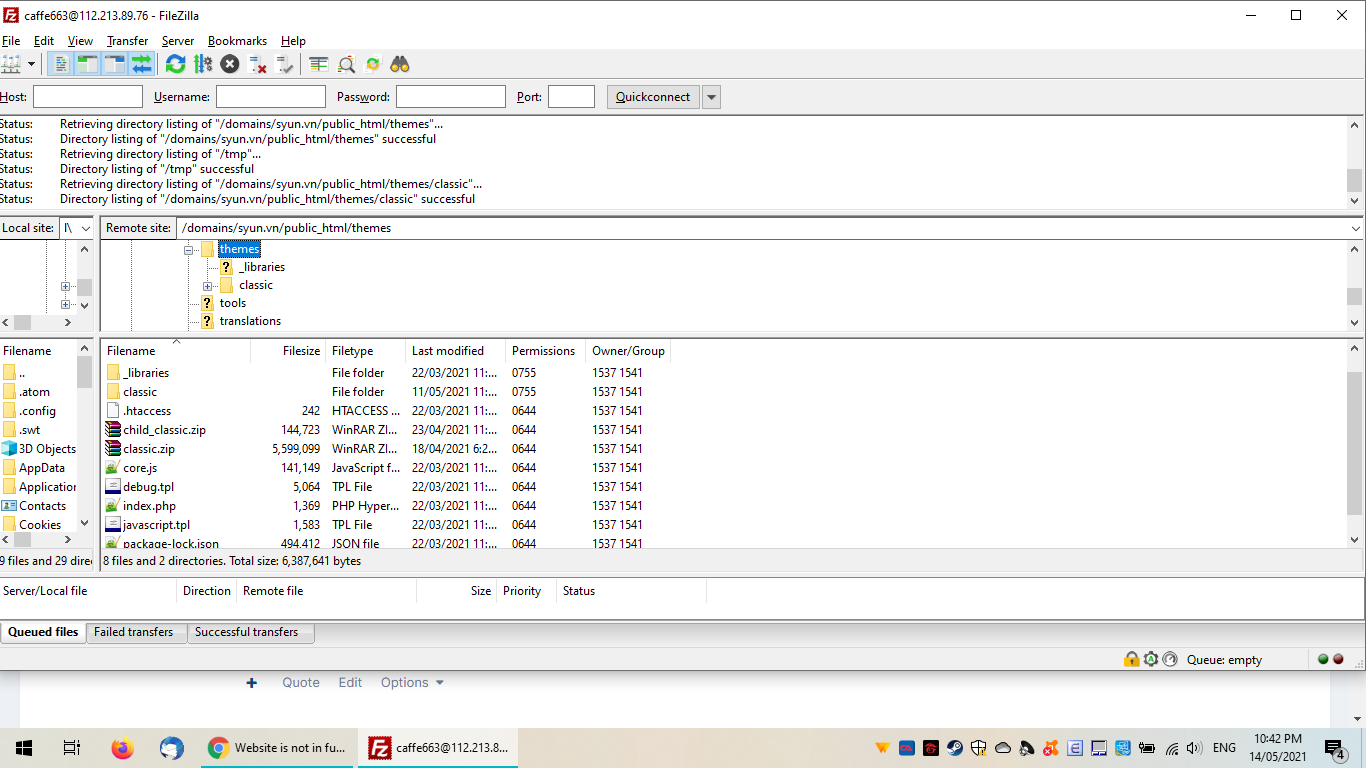Viewport: 1366px width, 768px height.
Task: Open the Site Manager icon
Action: (x=11, y=64)
